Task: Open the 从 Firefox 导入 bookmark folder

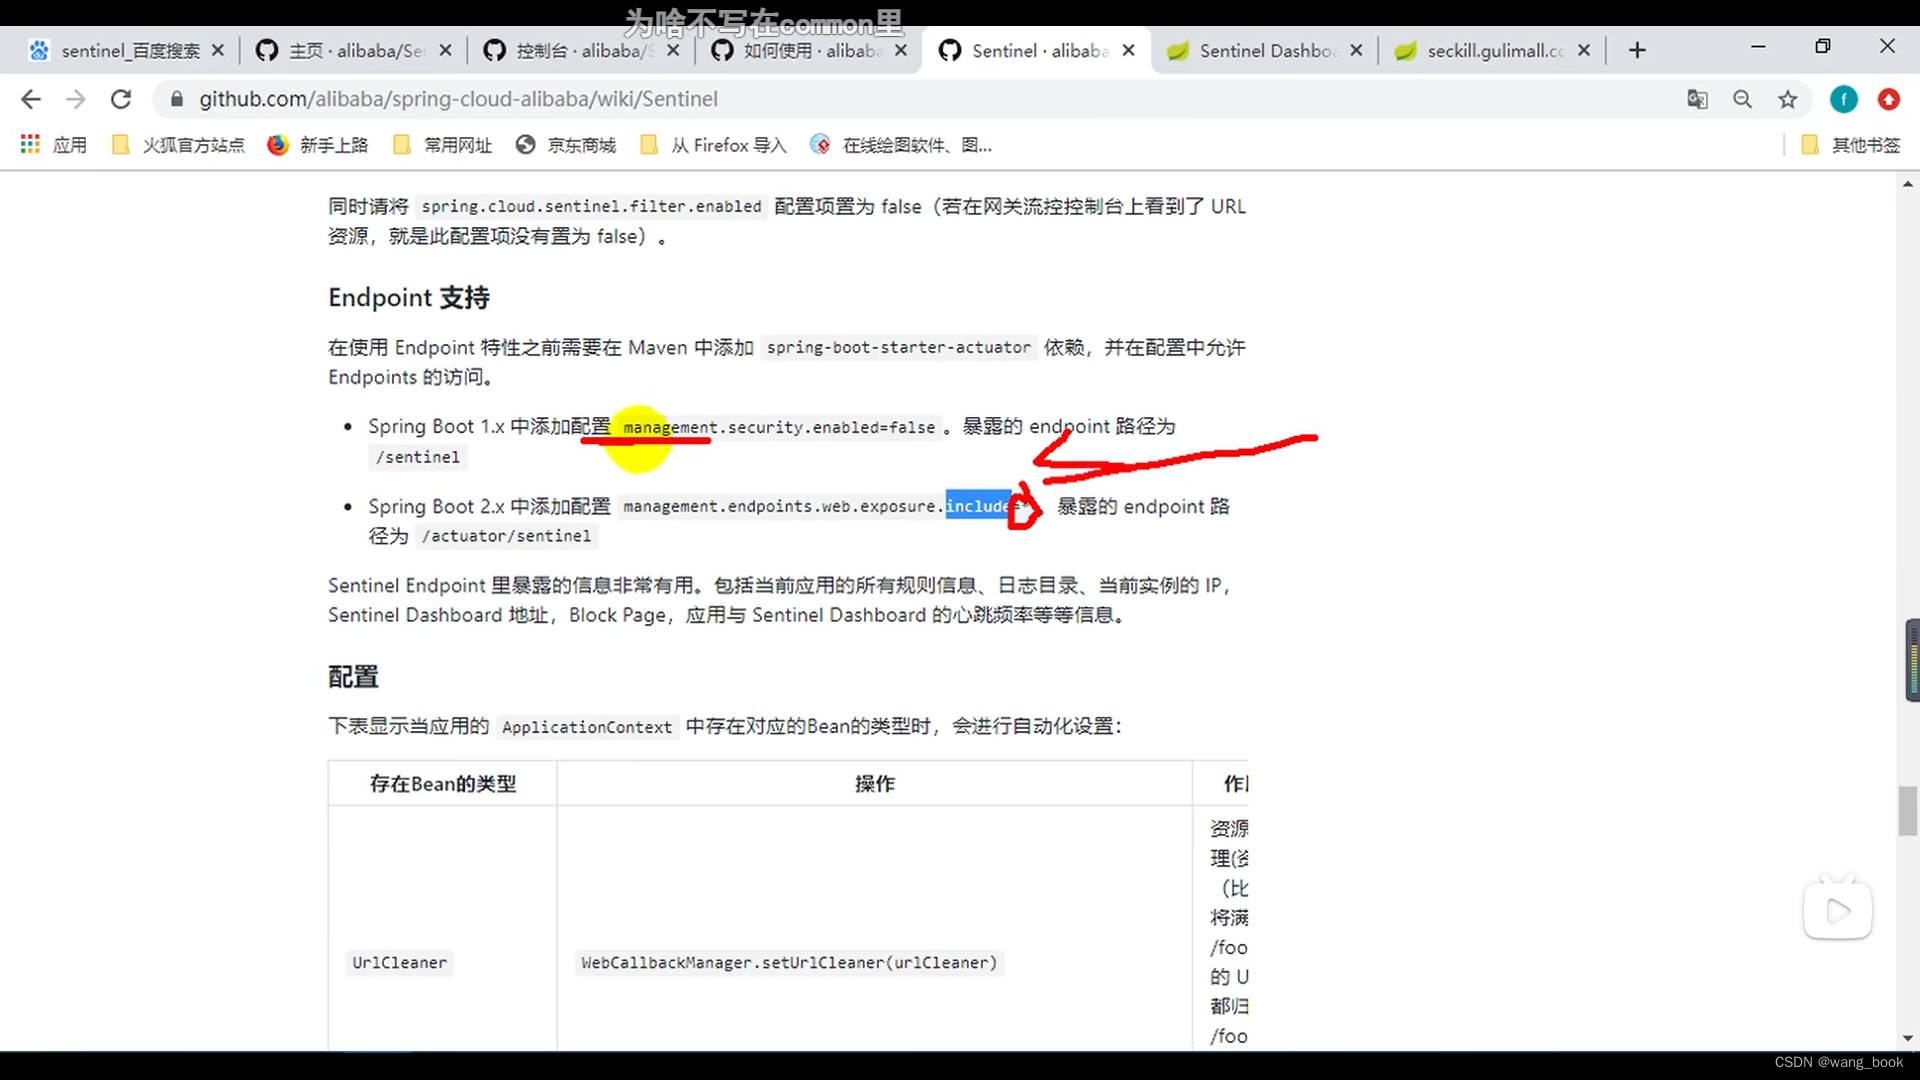Action: pyautogui.click(x=713, y=145)
